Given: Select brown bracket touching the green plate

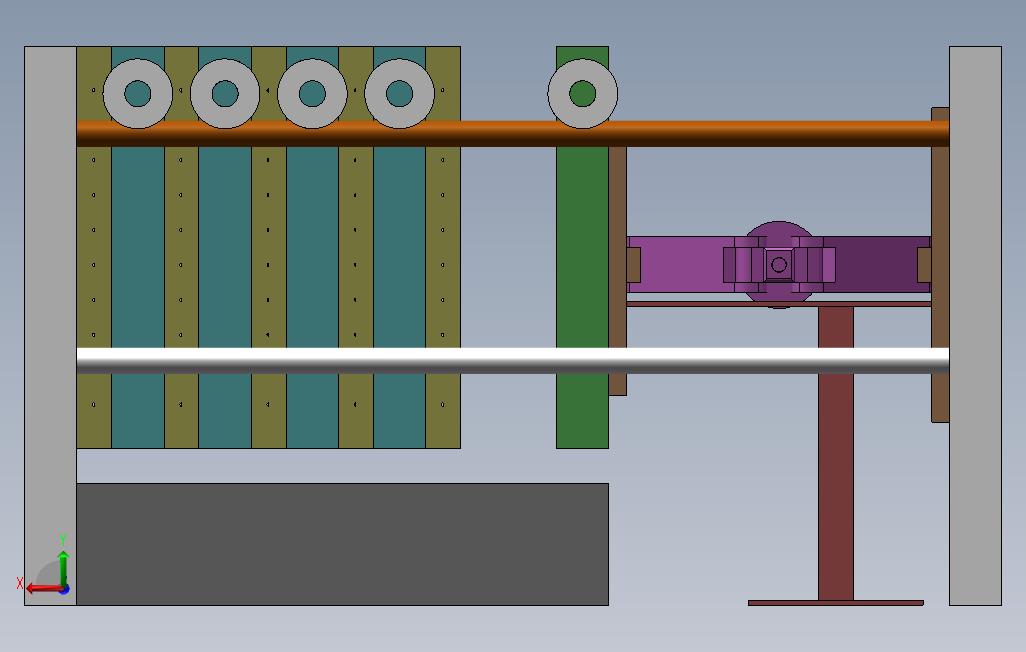Looking at the screenshot, I should tap(618, 271).
